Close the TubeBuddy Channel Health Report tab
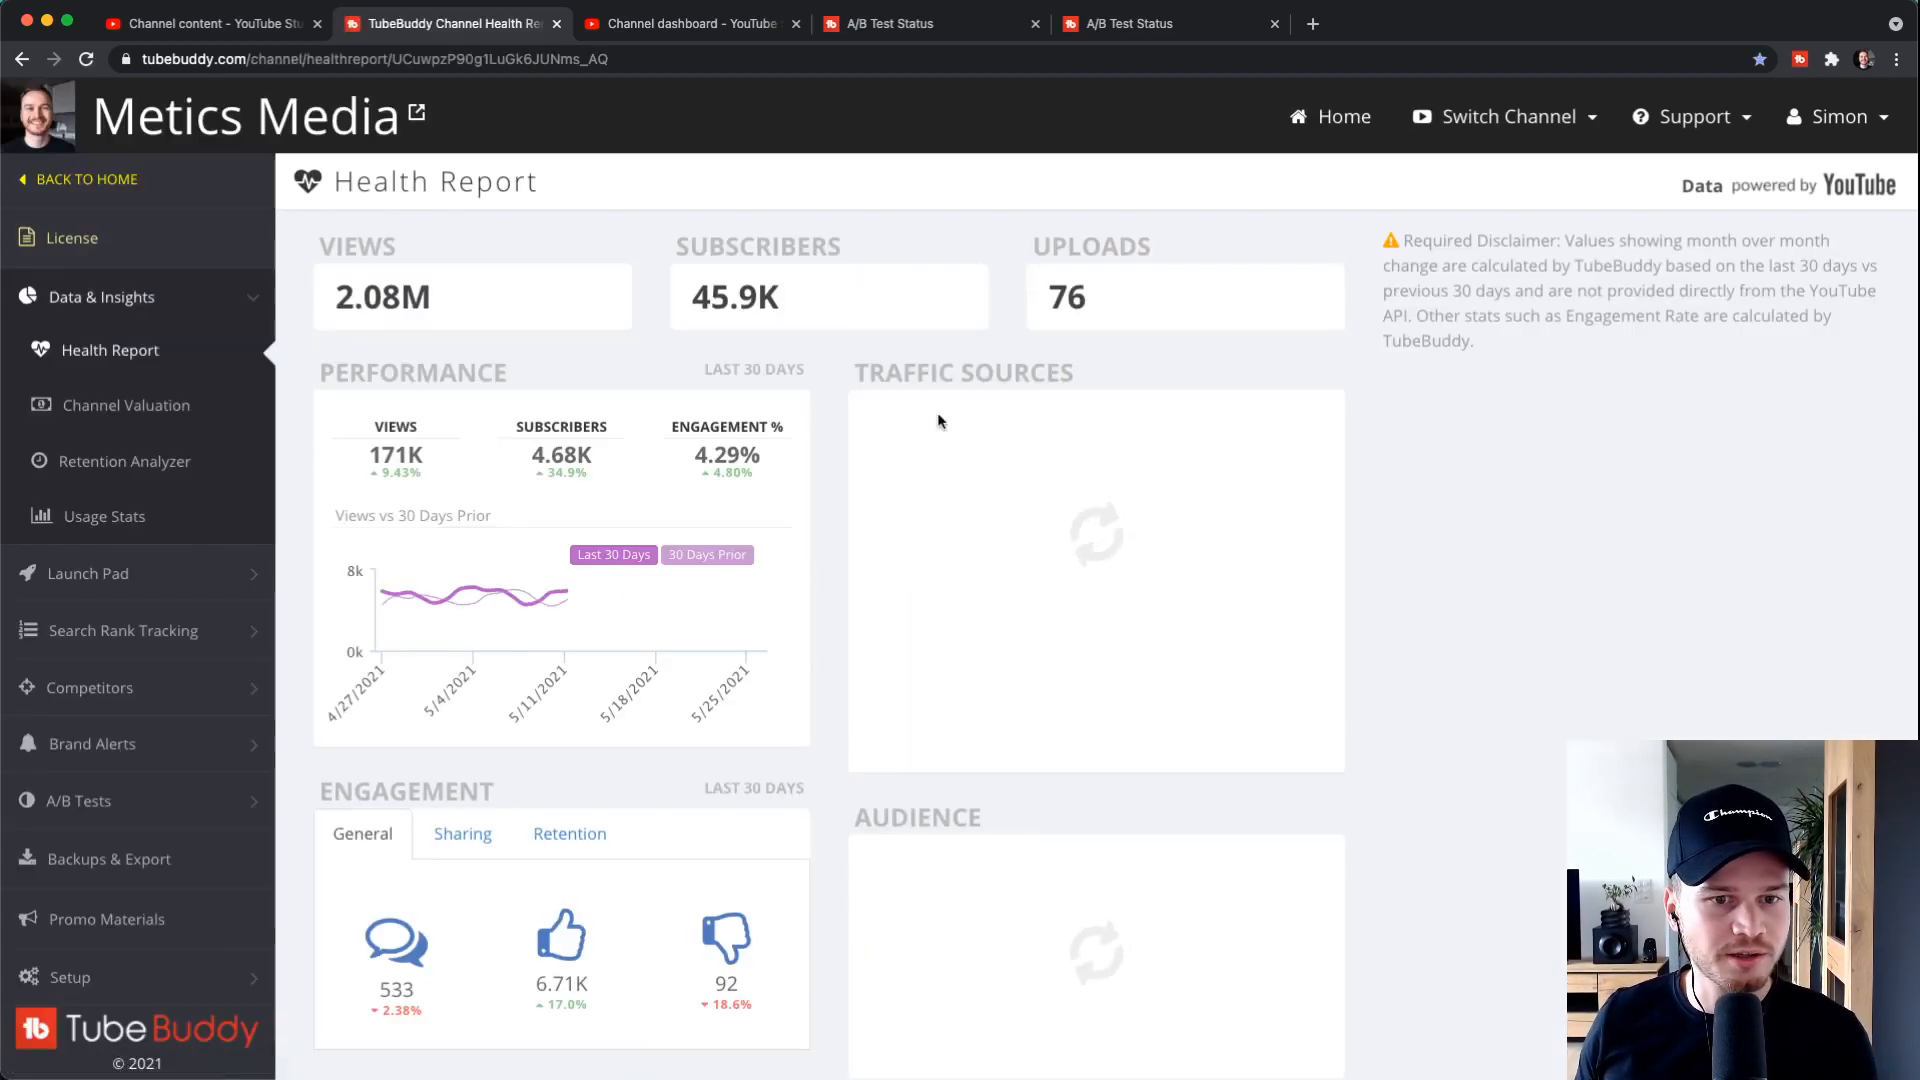The image size is (1920, 1080). pos(556,23)
